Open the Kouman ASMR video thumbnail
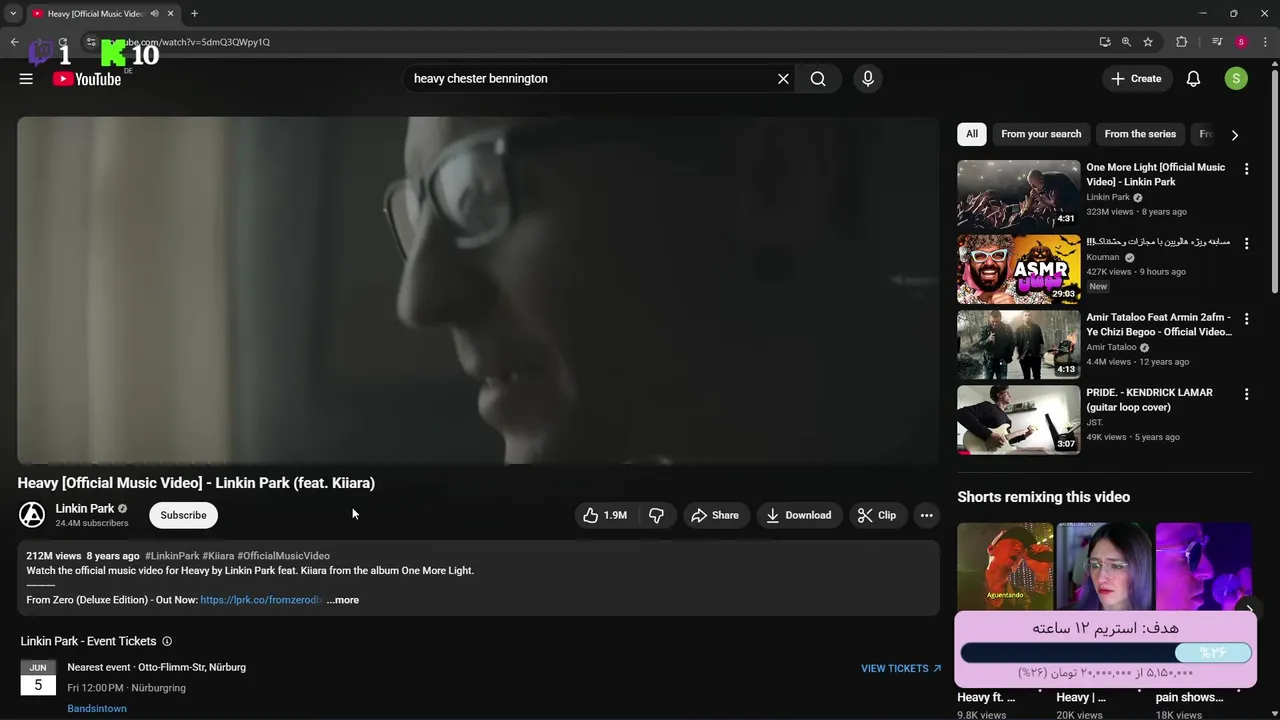This screenshot has width=1280, height=720. (x=1019, y=270)
